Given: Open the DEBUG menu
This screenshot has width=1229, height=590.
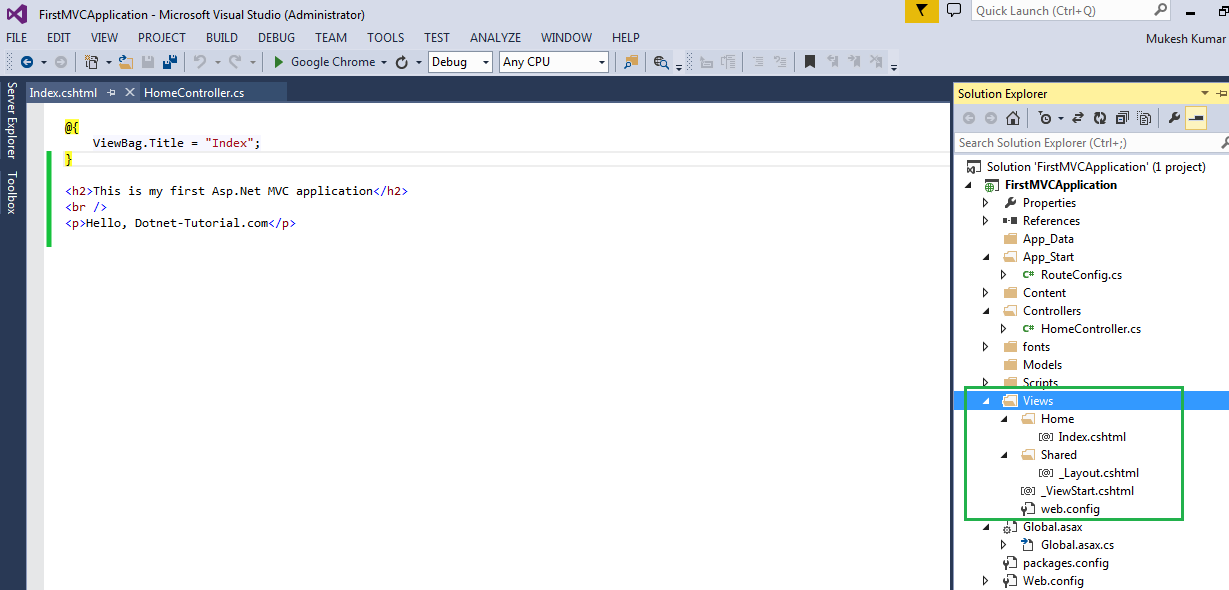Looking at the screenshot, I should [x=276, y=38].
